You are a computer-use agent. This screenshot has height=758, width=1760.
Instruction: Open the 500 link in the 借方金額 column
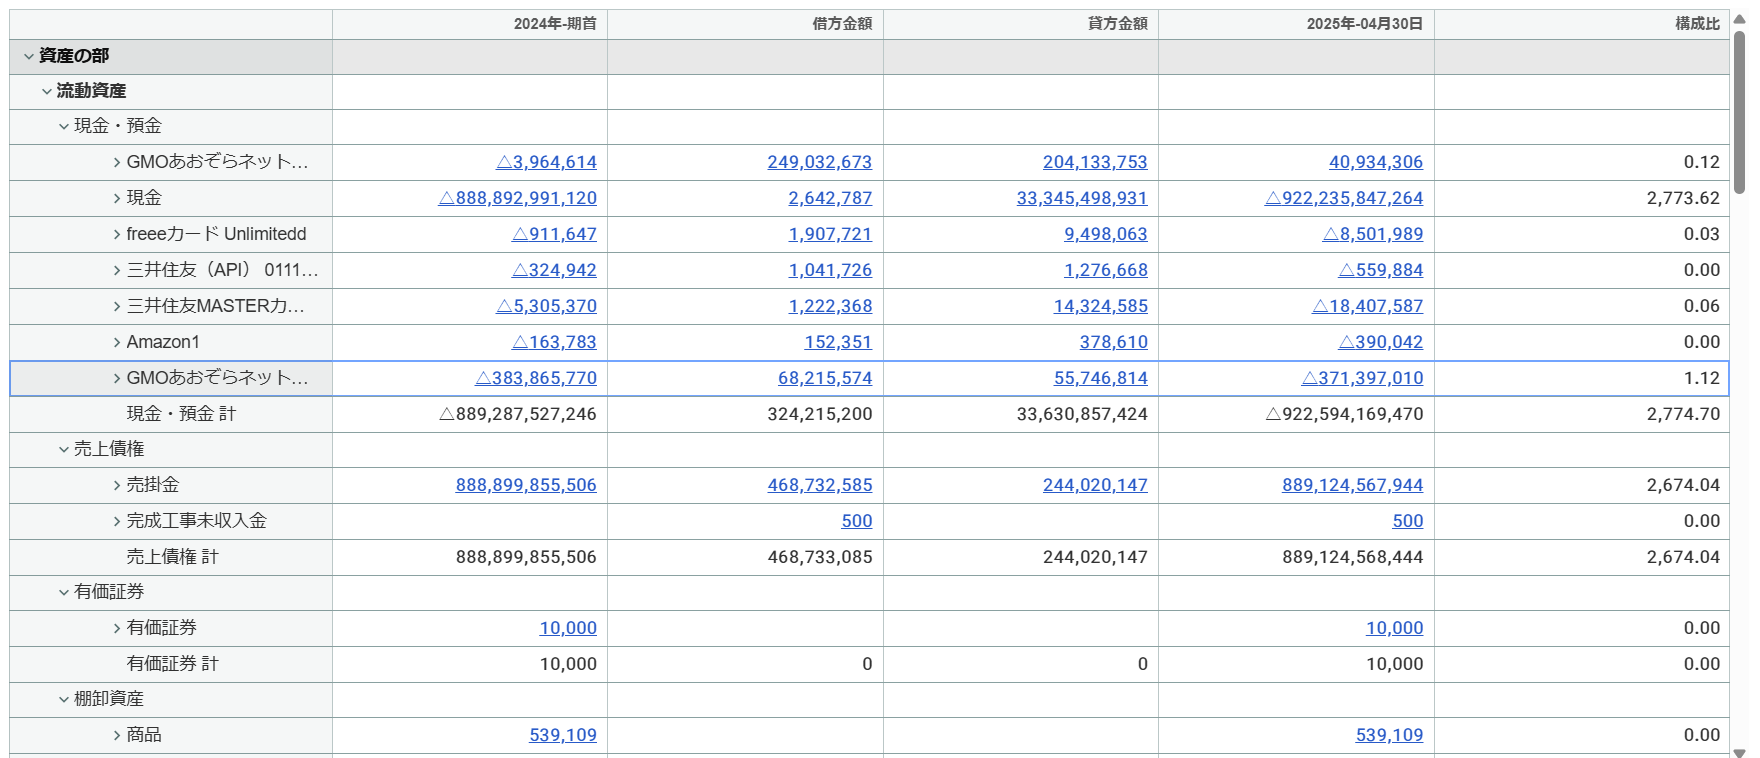pyautogui.click(x=857, y=521)
